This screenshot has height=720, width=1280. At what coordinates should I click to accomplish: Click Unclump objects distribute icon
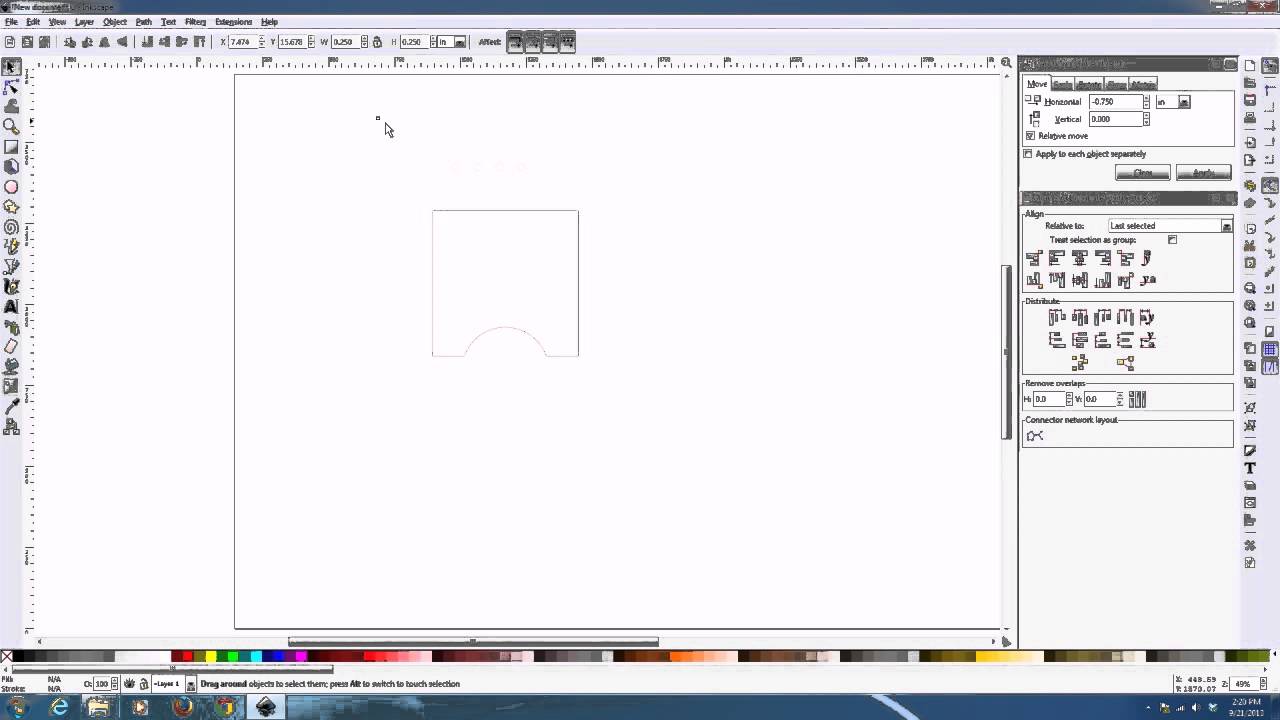(1126, 363)
